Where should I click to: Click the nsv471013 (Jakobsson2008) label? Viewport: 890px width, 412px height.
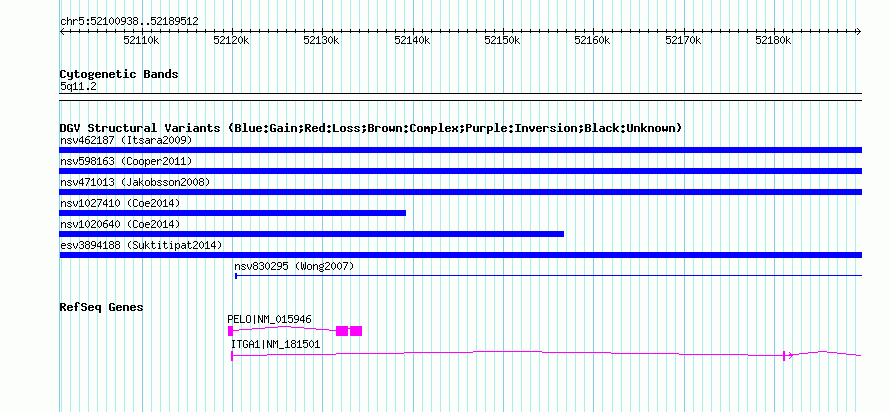[x=135, y=182]
